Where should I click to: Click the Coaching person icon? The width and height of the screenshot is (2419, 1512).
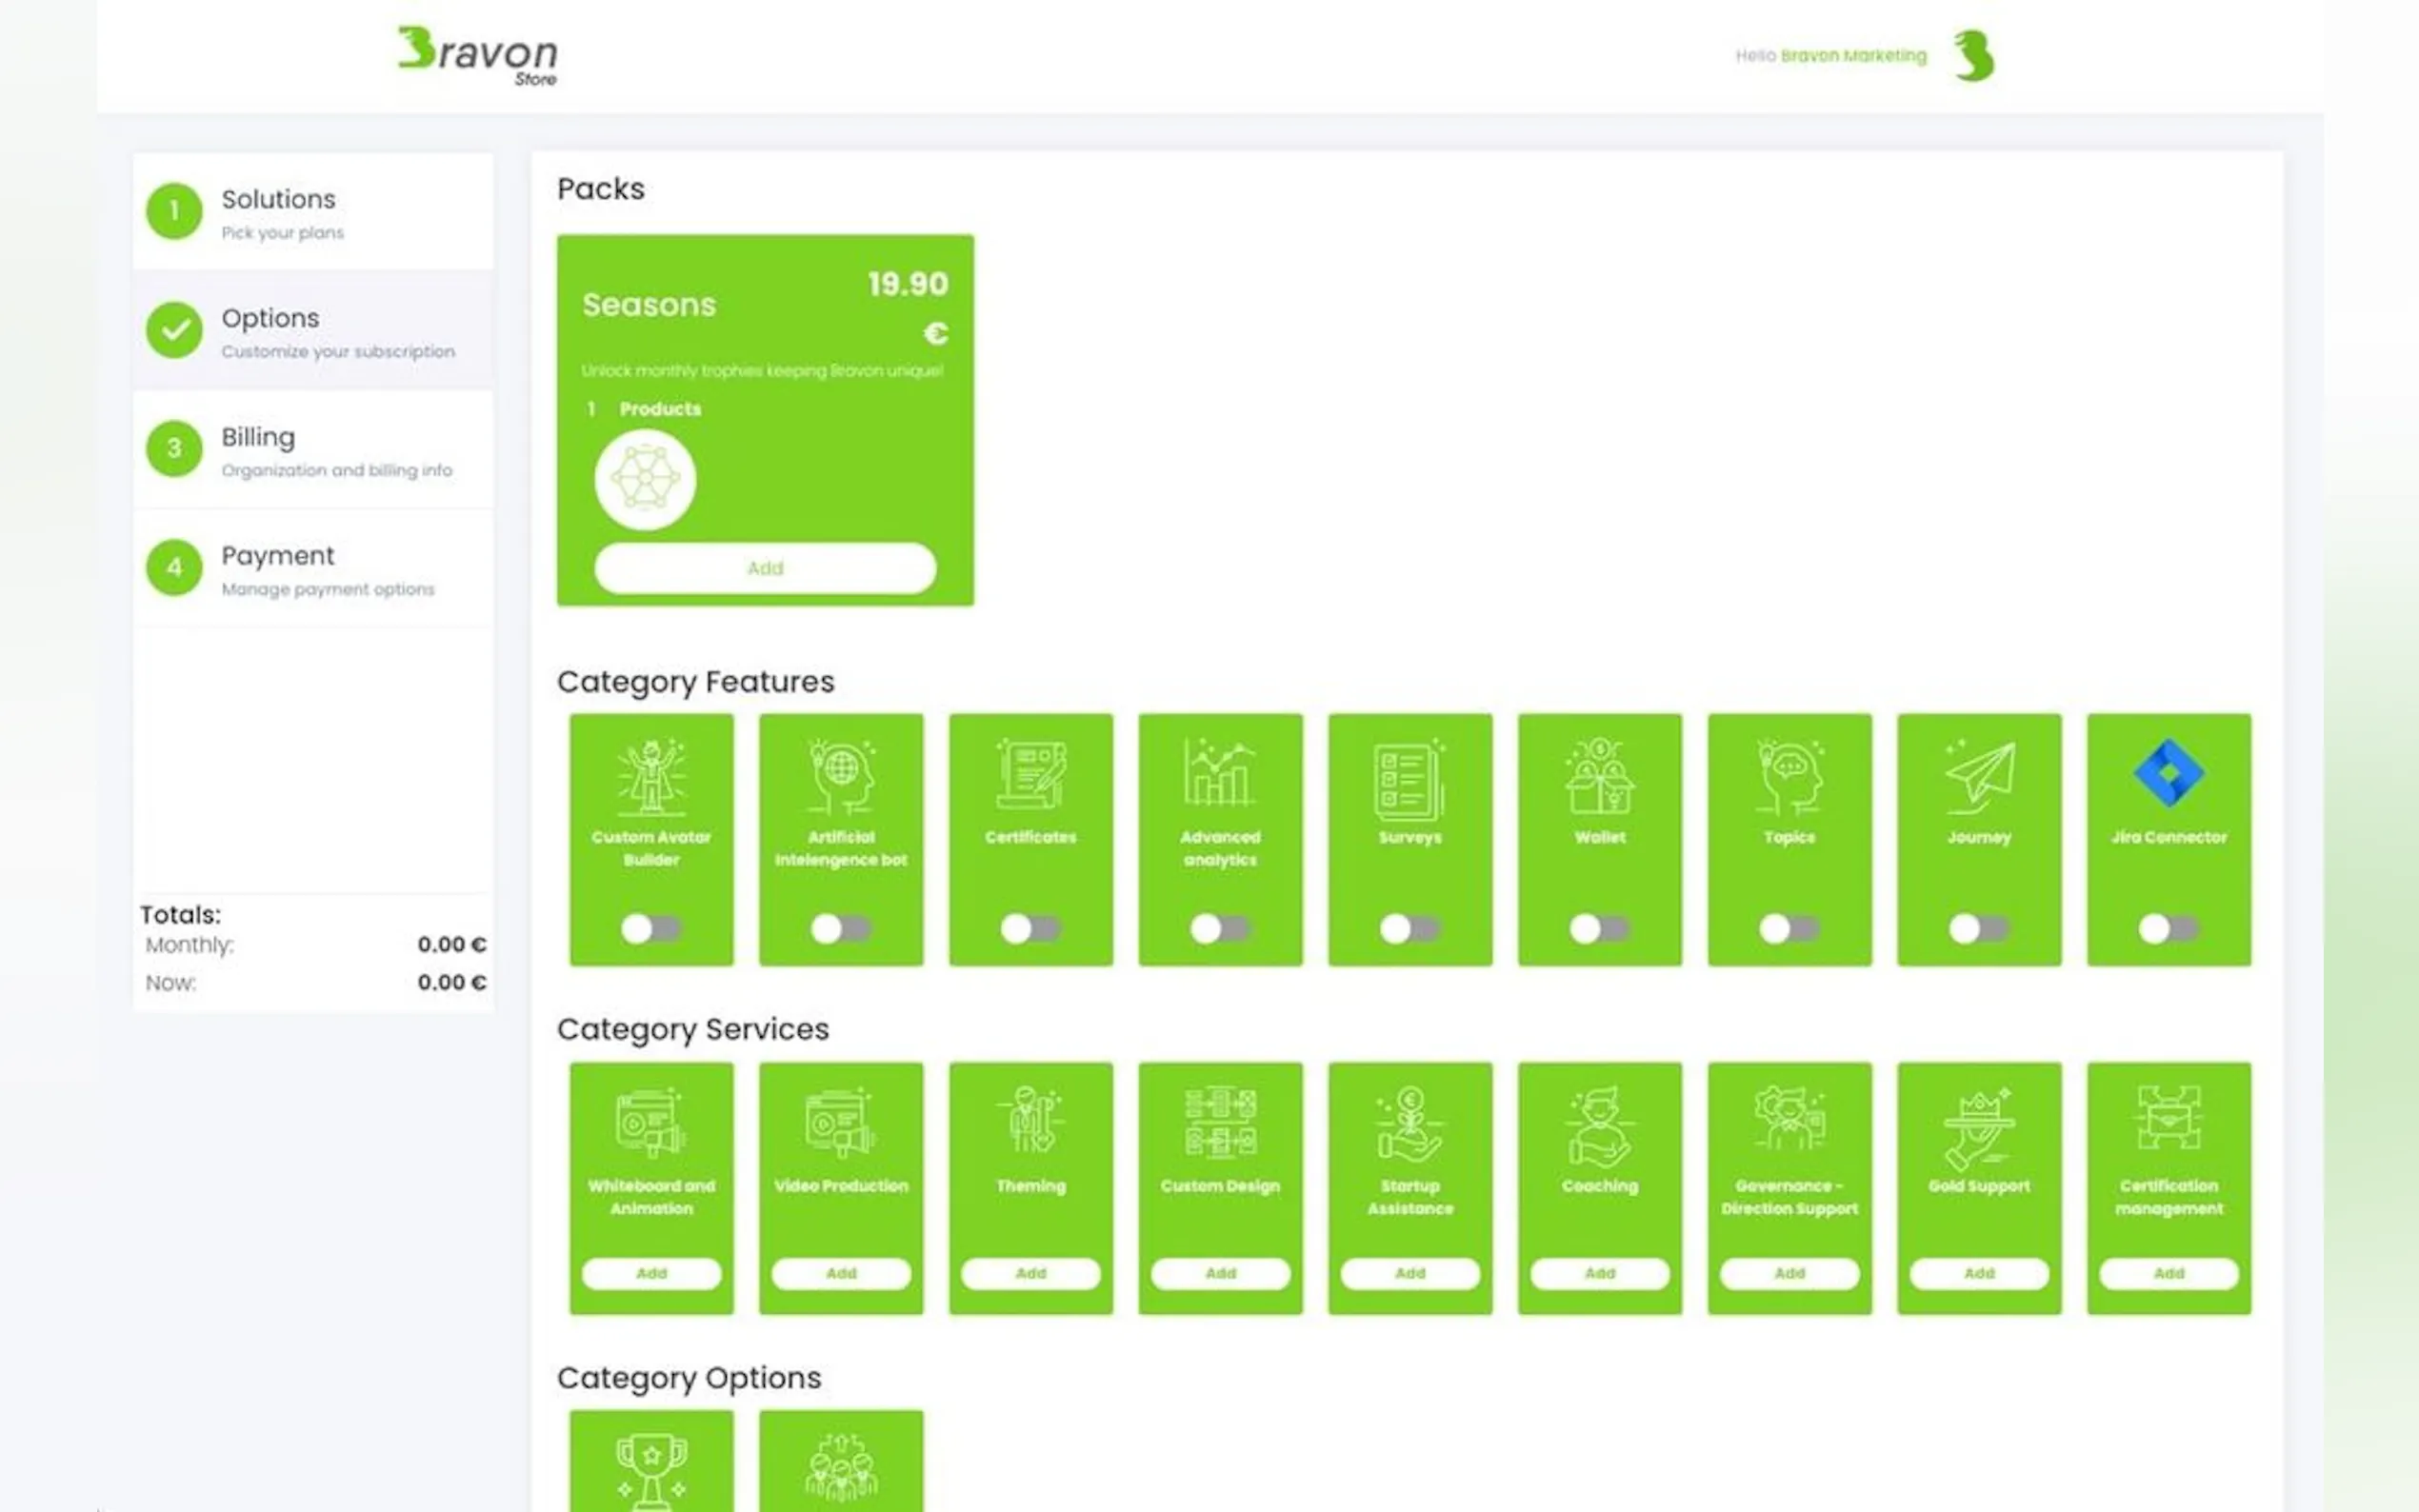(x=1599, y=1126)
